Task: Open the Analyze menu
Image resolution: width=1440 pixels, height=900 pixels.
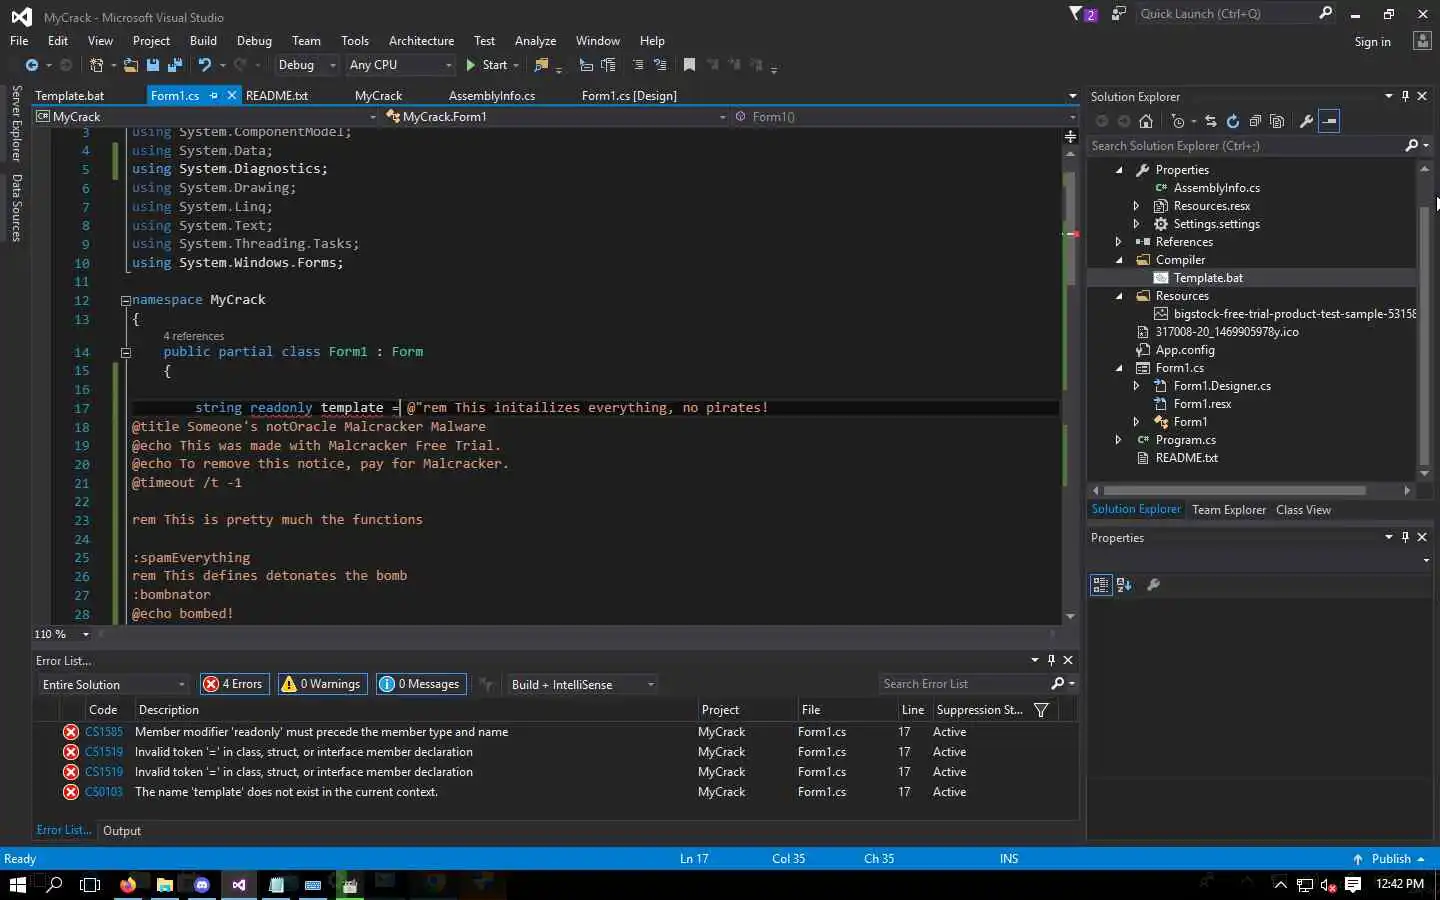Action: pyautogui.click(x=535, y=41)
